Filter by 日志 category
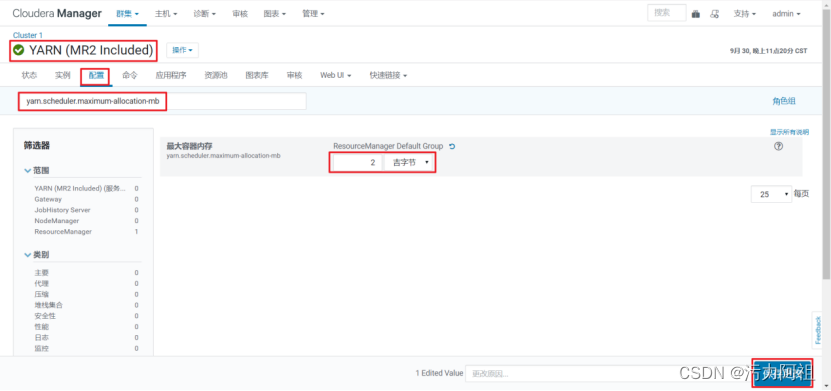This screenshot has width=831, height=391. coord(41,337)
